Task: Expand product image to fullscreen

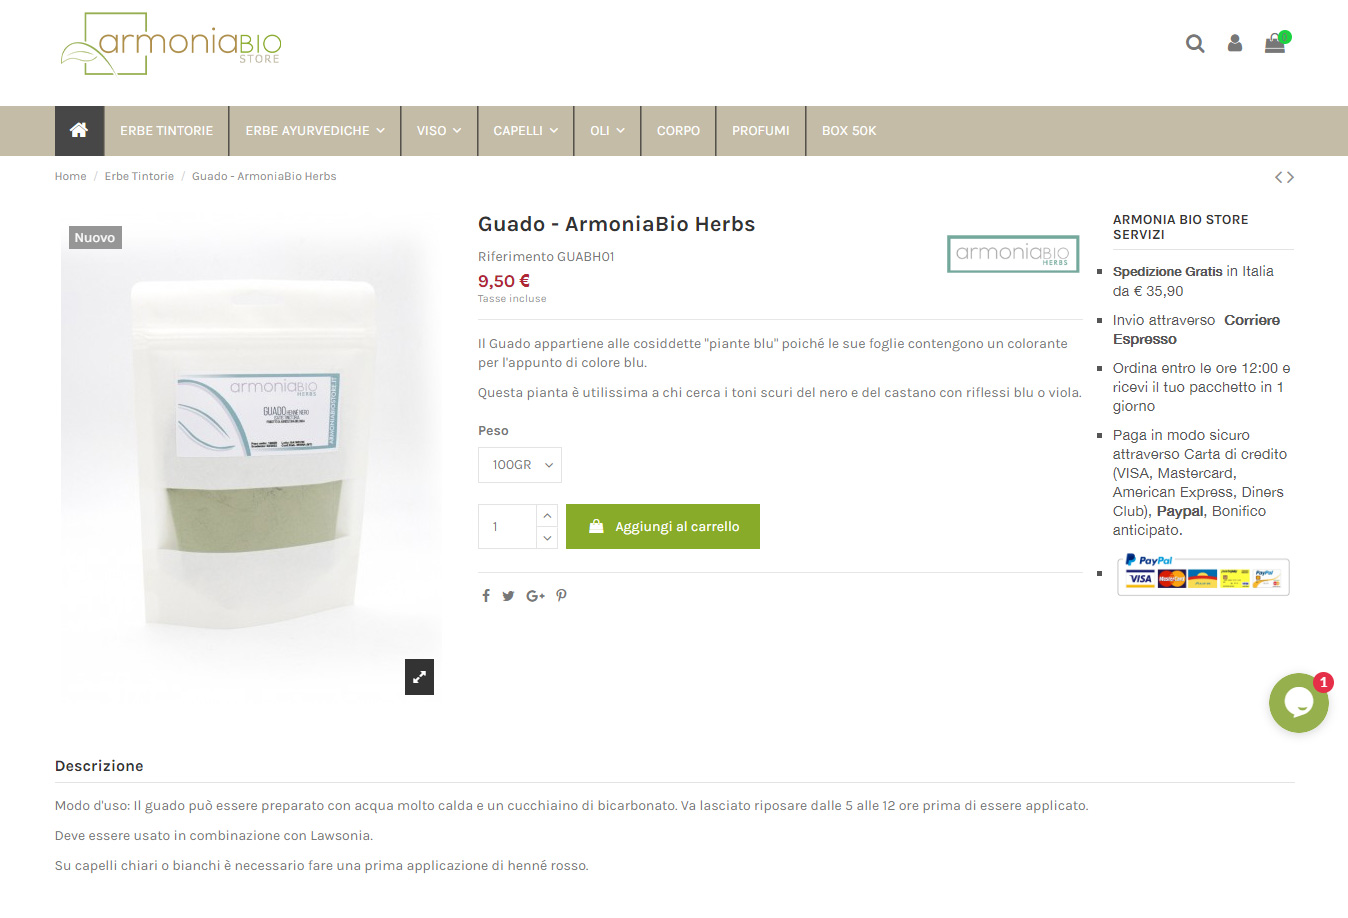Action: point(419,677)
